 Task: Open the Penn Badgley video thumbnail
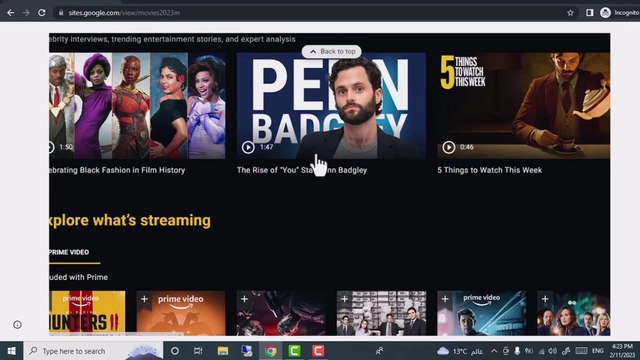(x=331, y=106)
